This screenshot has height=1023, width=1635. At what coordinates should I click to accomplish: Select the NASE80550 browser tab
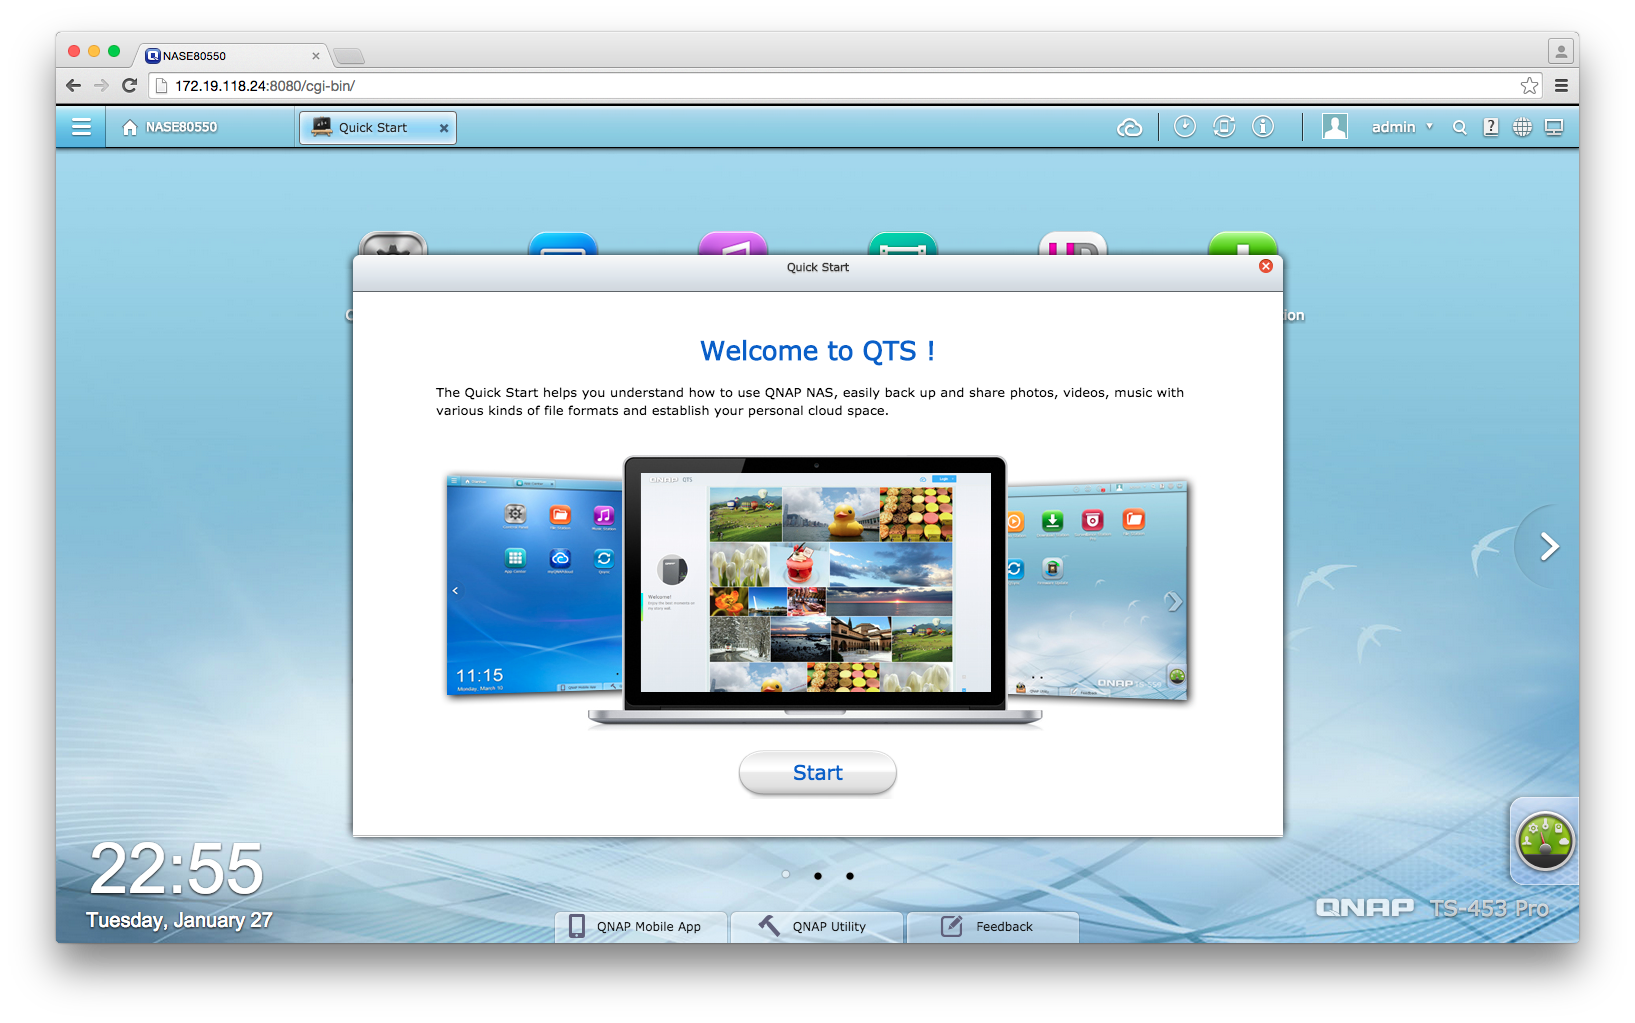click(230, 56)
